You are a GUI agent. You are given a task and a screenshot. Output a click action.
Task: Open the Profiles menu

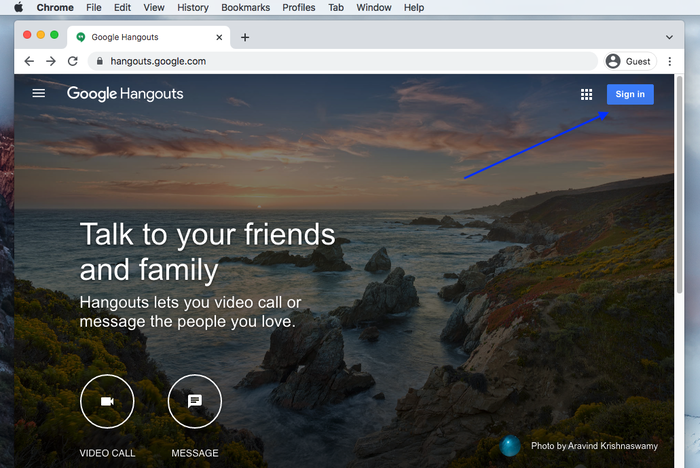(x=299, y=8)
